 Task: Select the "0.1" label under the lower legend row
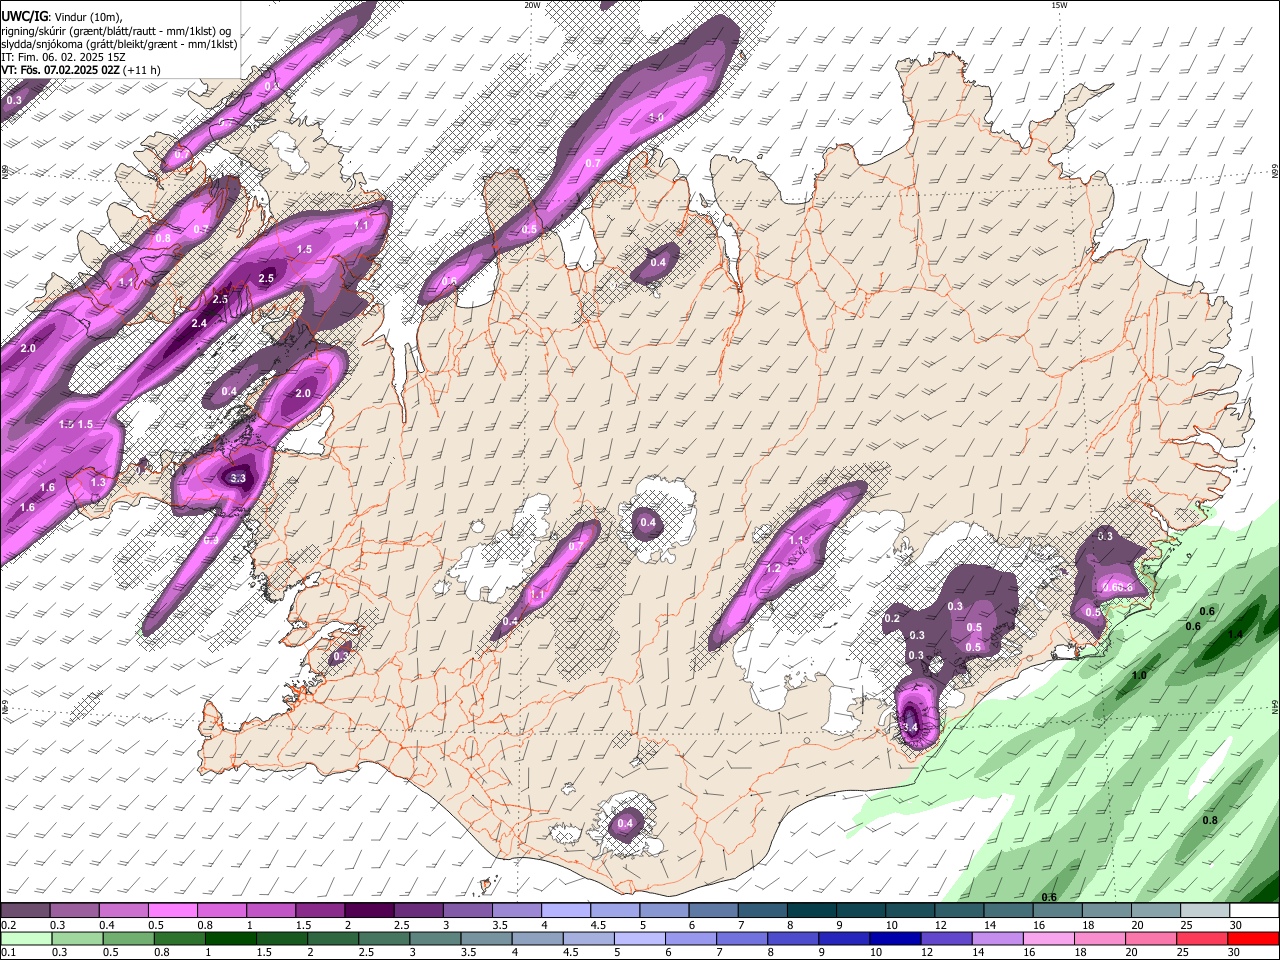8,953
